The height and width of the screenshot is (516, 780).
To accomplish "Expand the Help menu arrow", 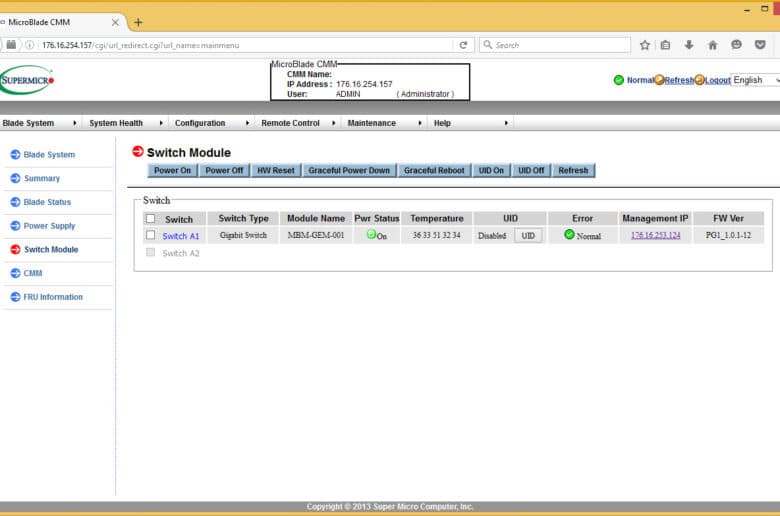I will click(x=506, y=123).
